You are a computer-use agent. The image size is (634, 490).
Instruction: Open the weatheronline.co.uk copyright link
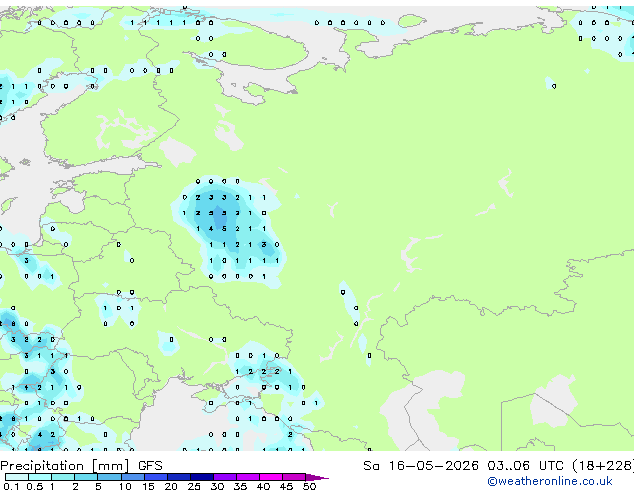click(550, 481)
